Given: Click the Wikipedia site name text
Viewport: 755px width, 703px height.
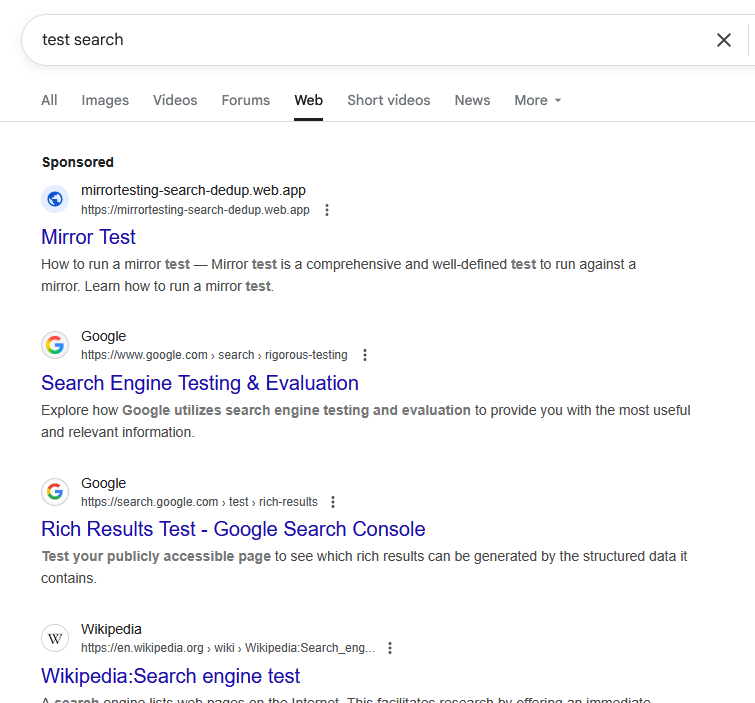Looking at the screenshot, I should tap(111, 629).
